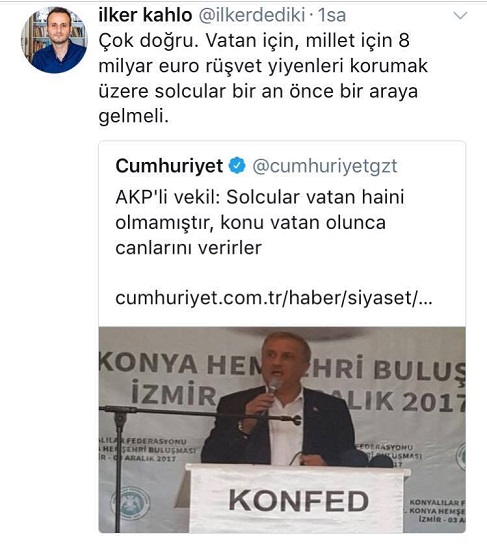Click the blue verified badge beside Cumhuriyet
This screenshot has height=546, width=487.
[237, 166]
